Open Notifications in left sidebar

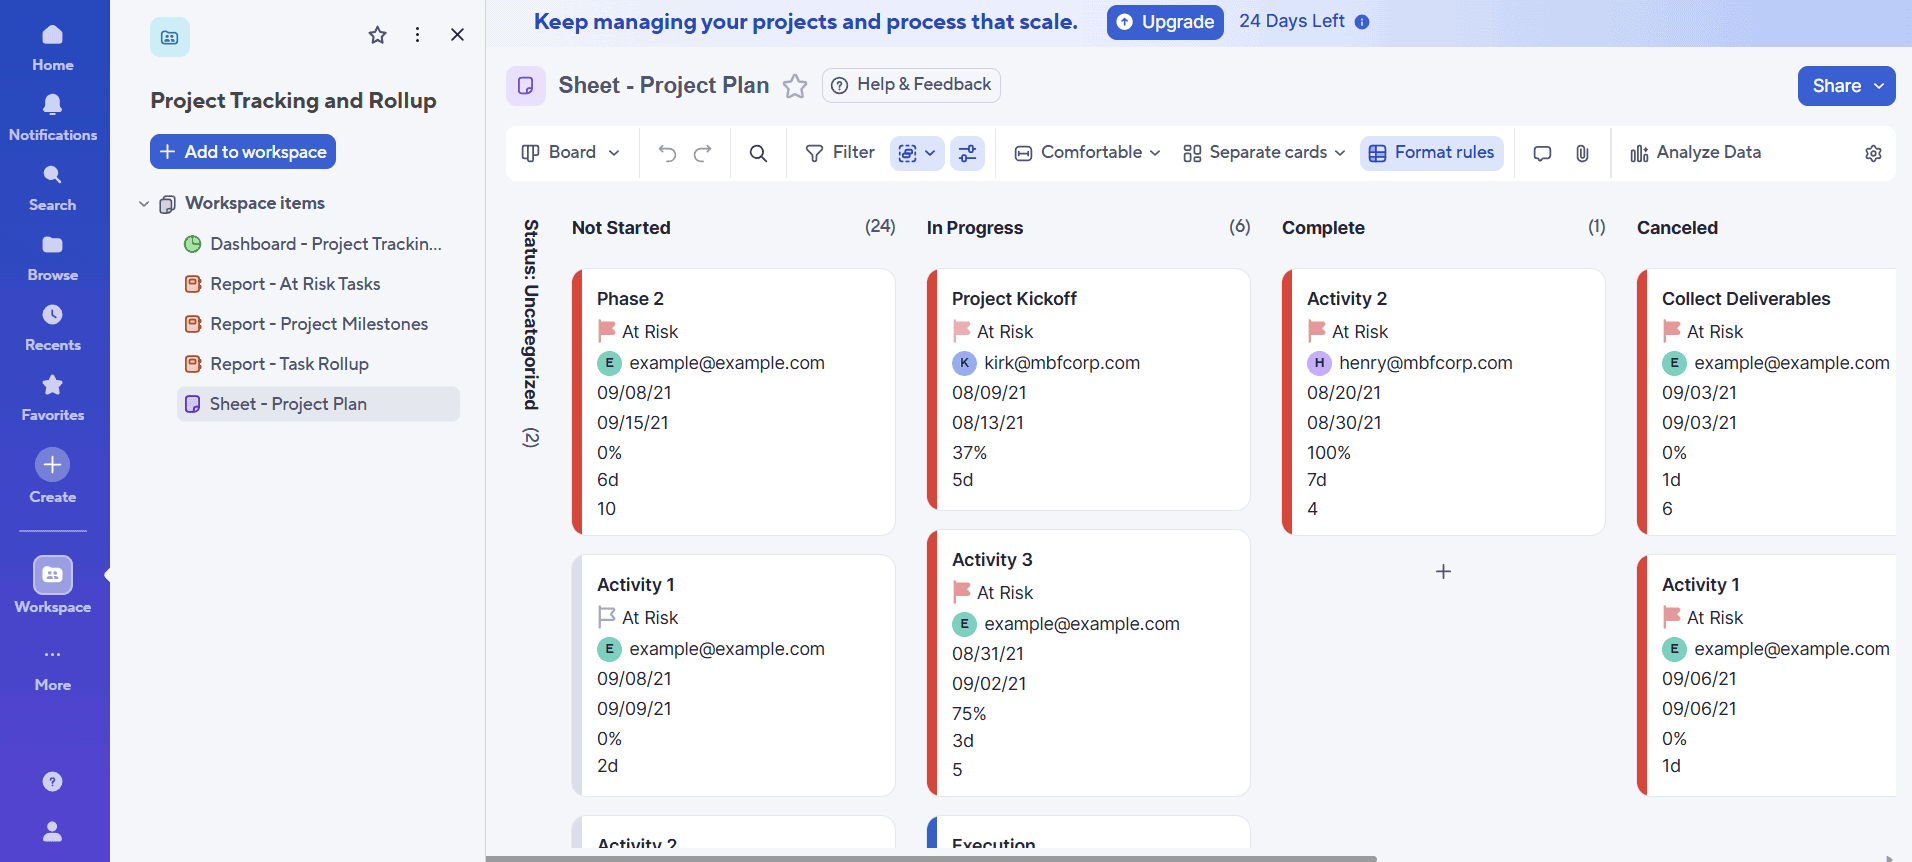53,117
